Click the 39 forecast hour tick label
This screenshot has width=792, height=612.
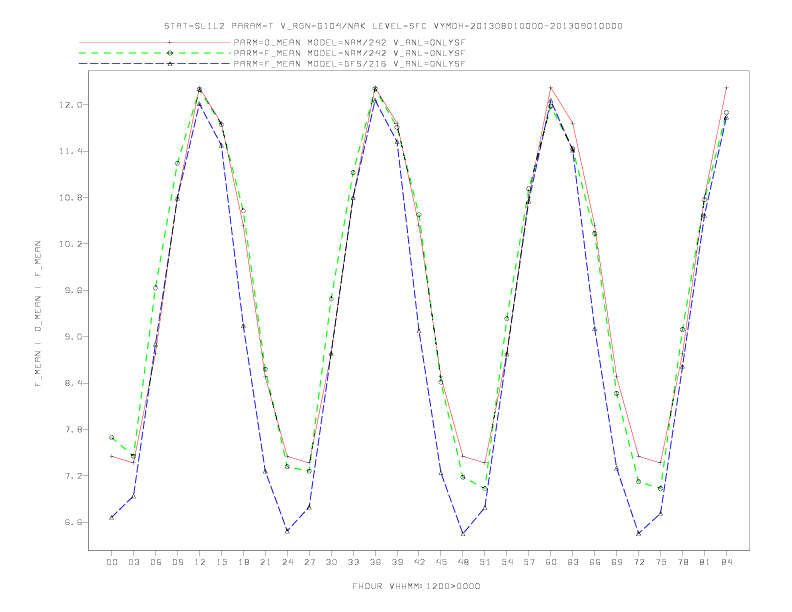(397, 562)
